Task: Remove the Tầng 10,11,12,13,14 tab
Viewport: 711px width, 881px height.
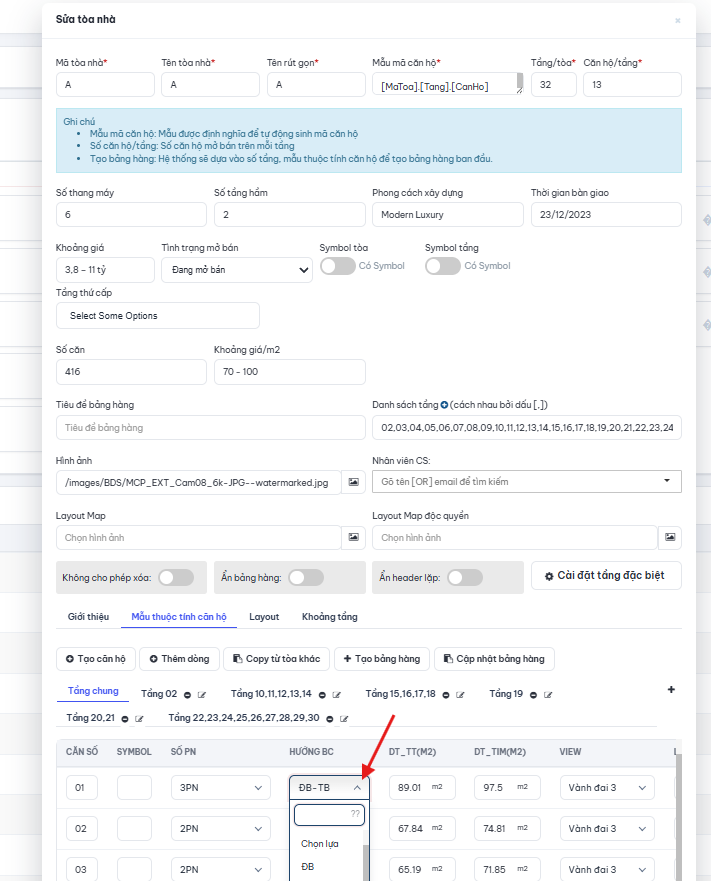Action: pos(322,695)
